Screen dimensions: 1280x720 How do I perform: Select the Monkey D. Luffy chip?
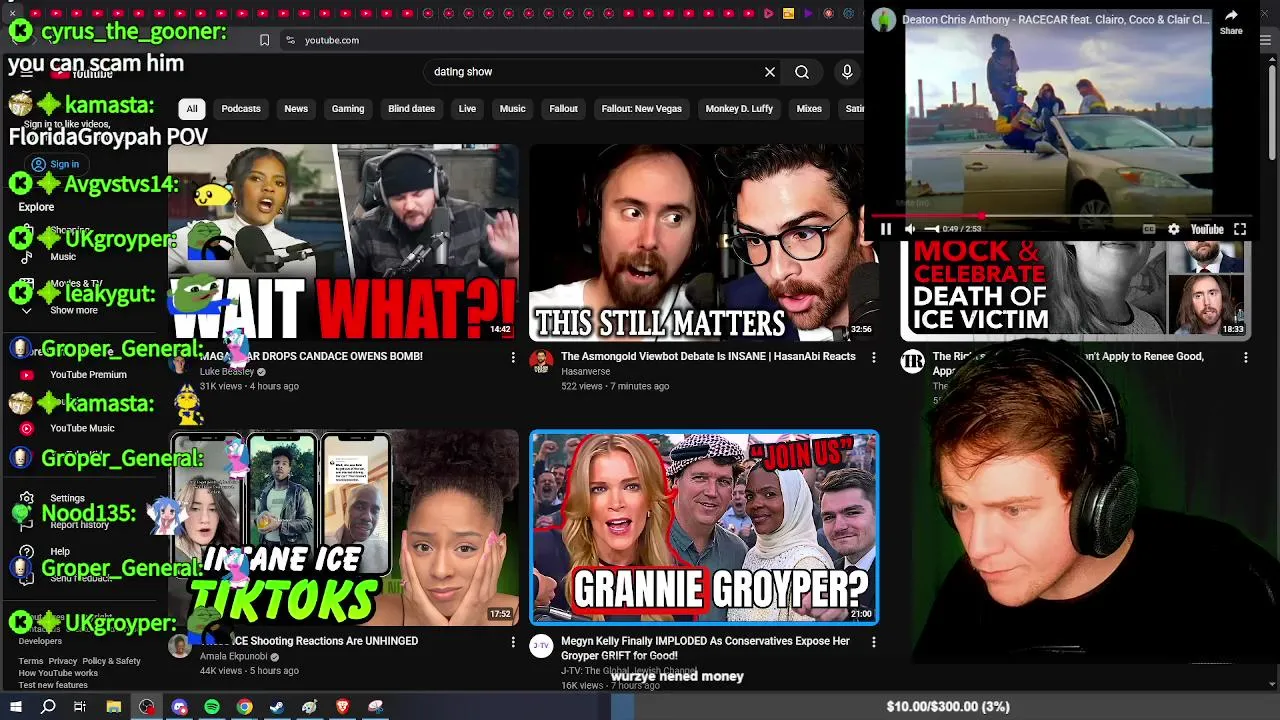point(739,109)
